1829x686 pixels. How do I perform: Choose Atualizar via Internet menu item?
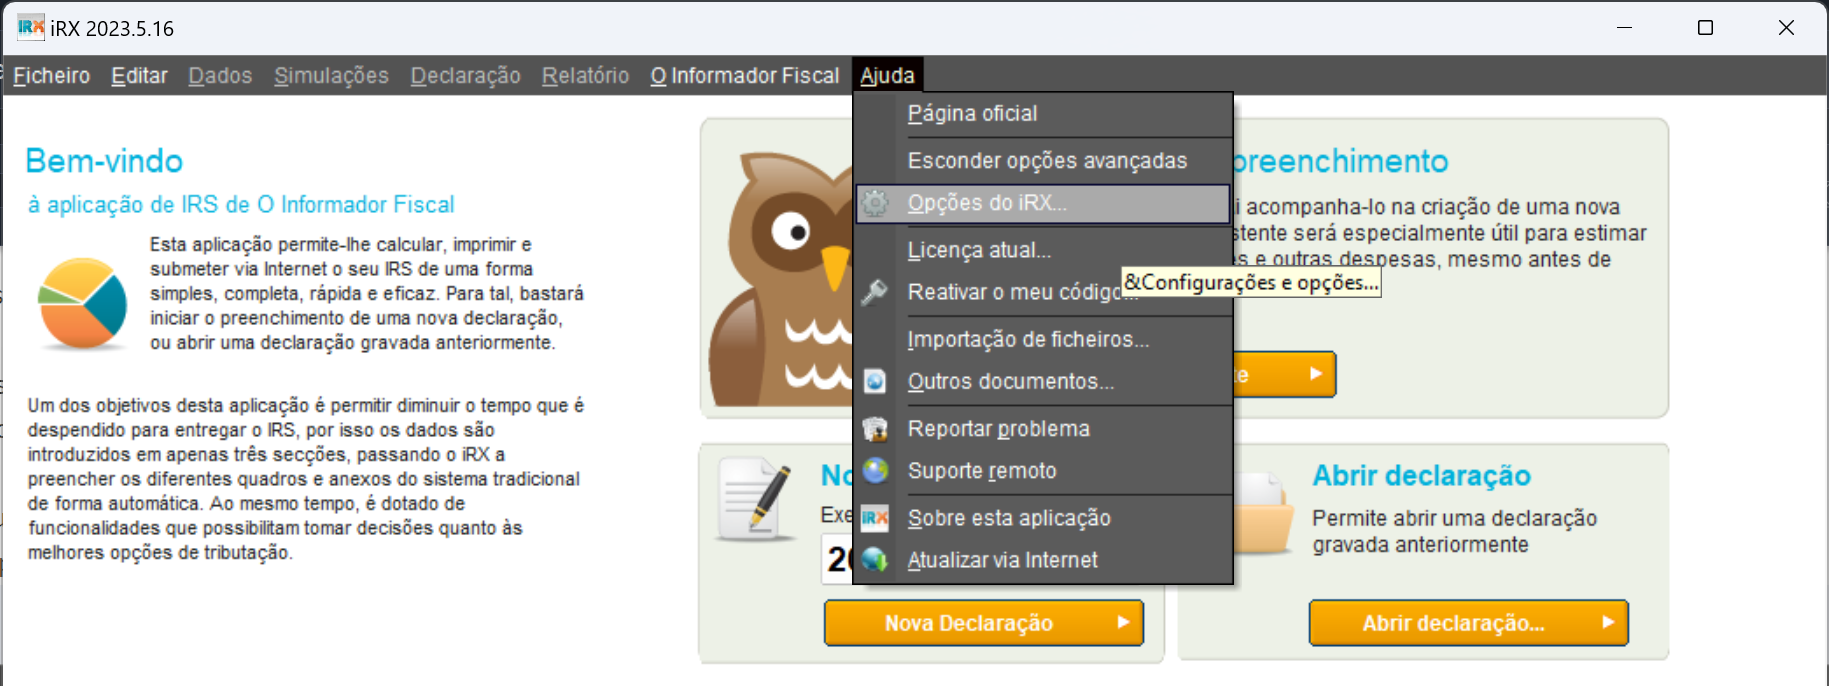tap(1043, 560)
